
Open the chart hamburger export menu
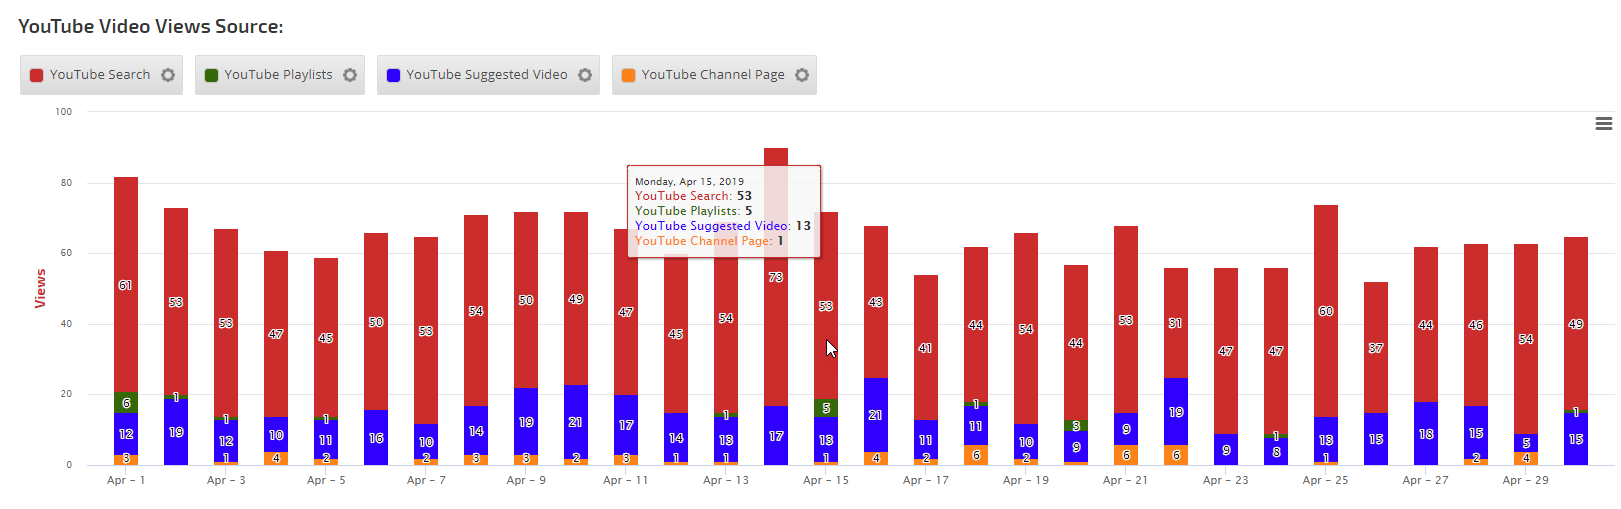click(x=1603, y=124)
